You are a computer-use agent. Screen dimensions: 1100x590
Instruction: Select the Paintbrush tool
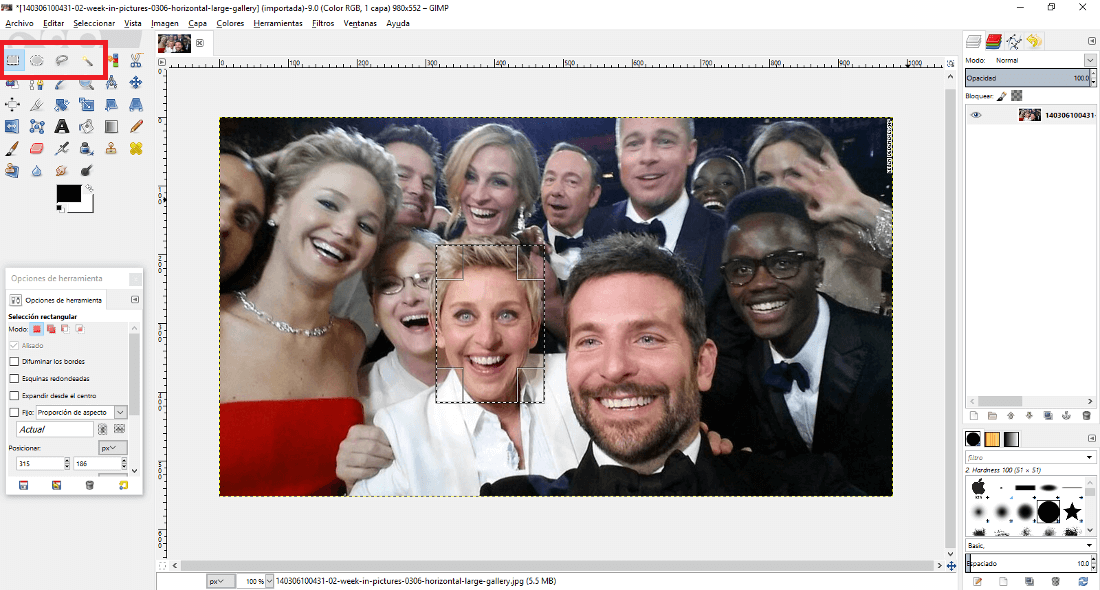click(12, 148)
